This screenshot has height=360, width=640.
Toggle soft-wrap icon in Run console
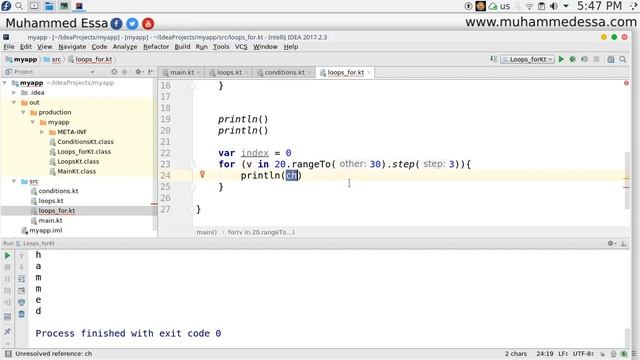coord(22,279)
